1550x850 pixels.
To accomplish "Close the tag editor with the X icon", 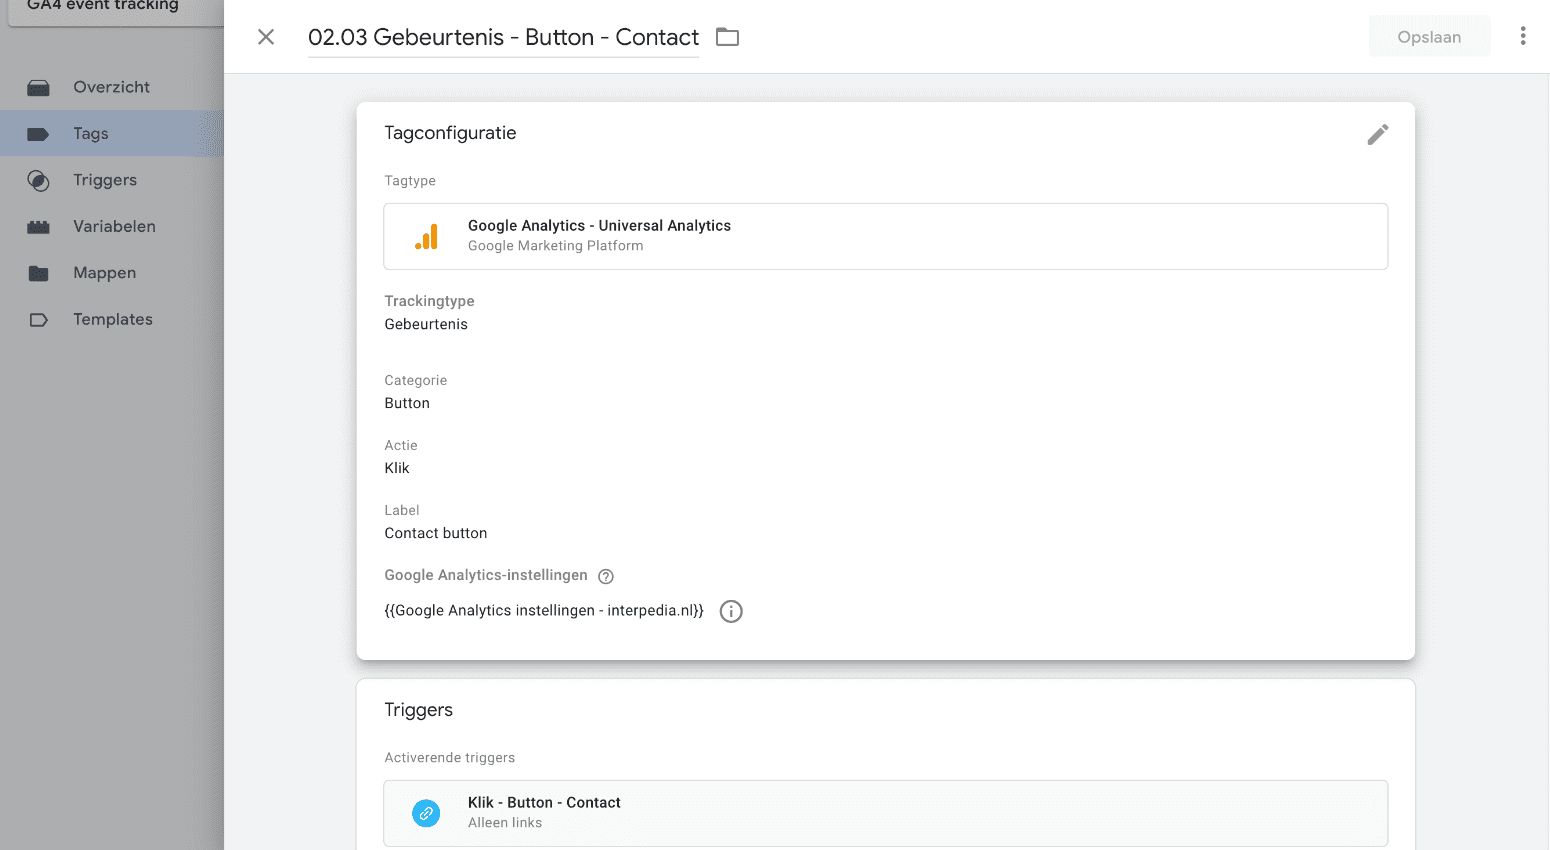I will [x=266, y=37].
